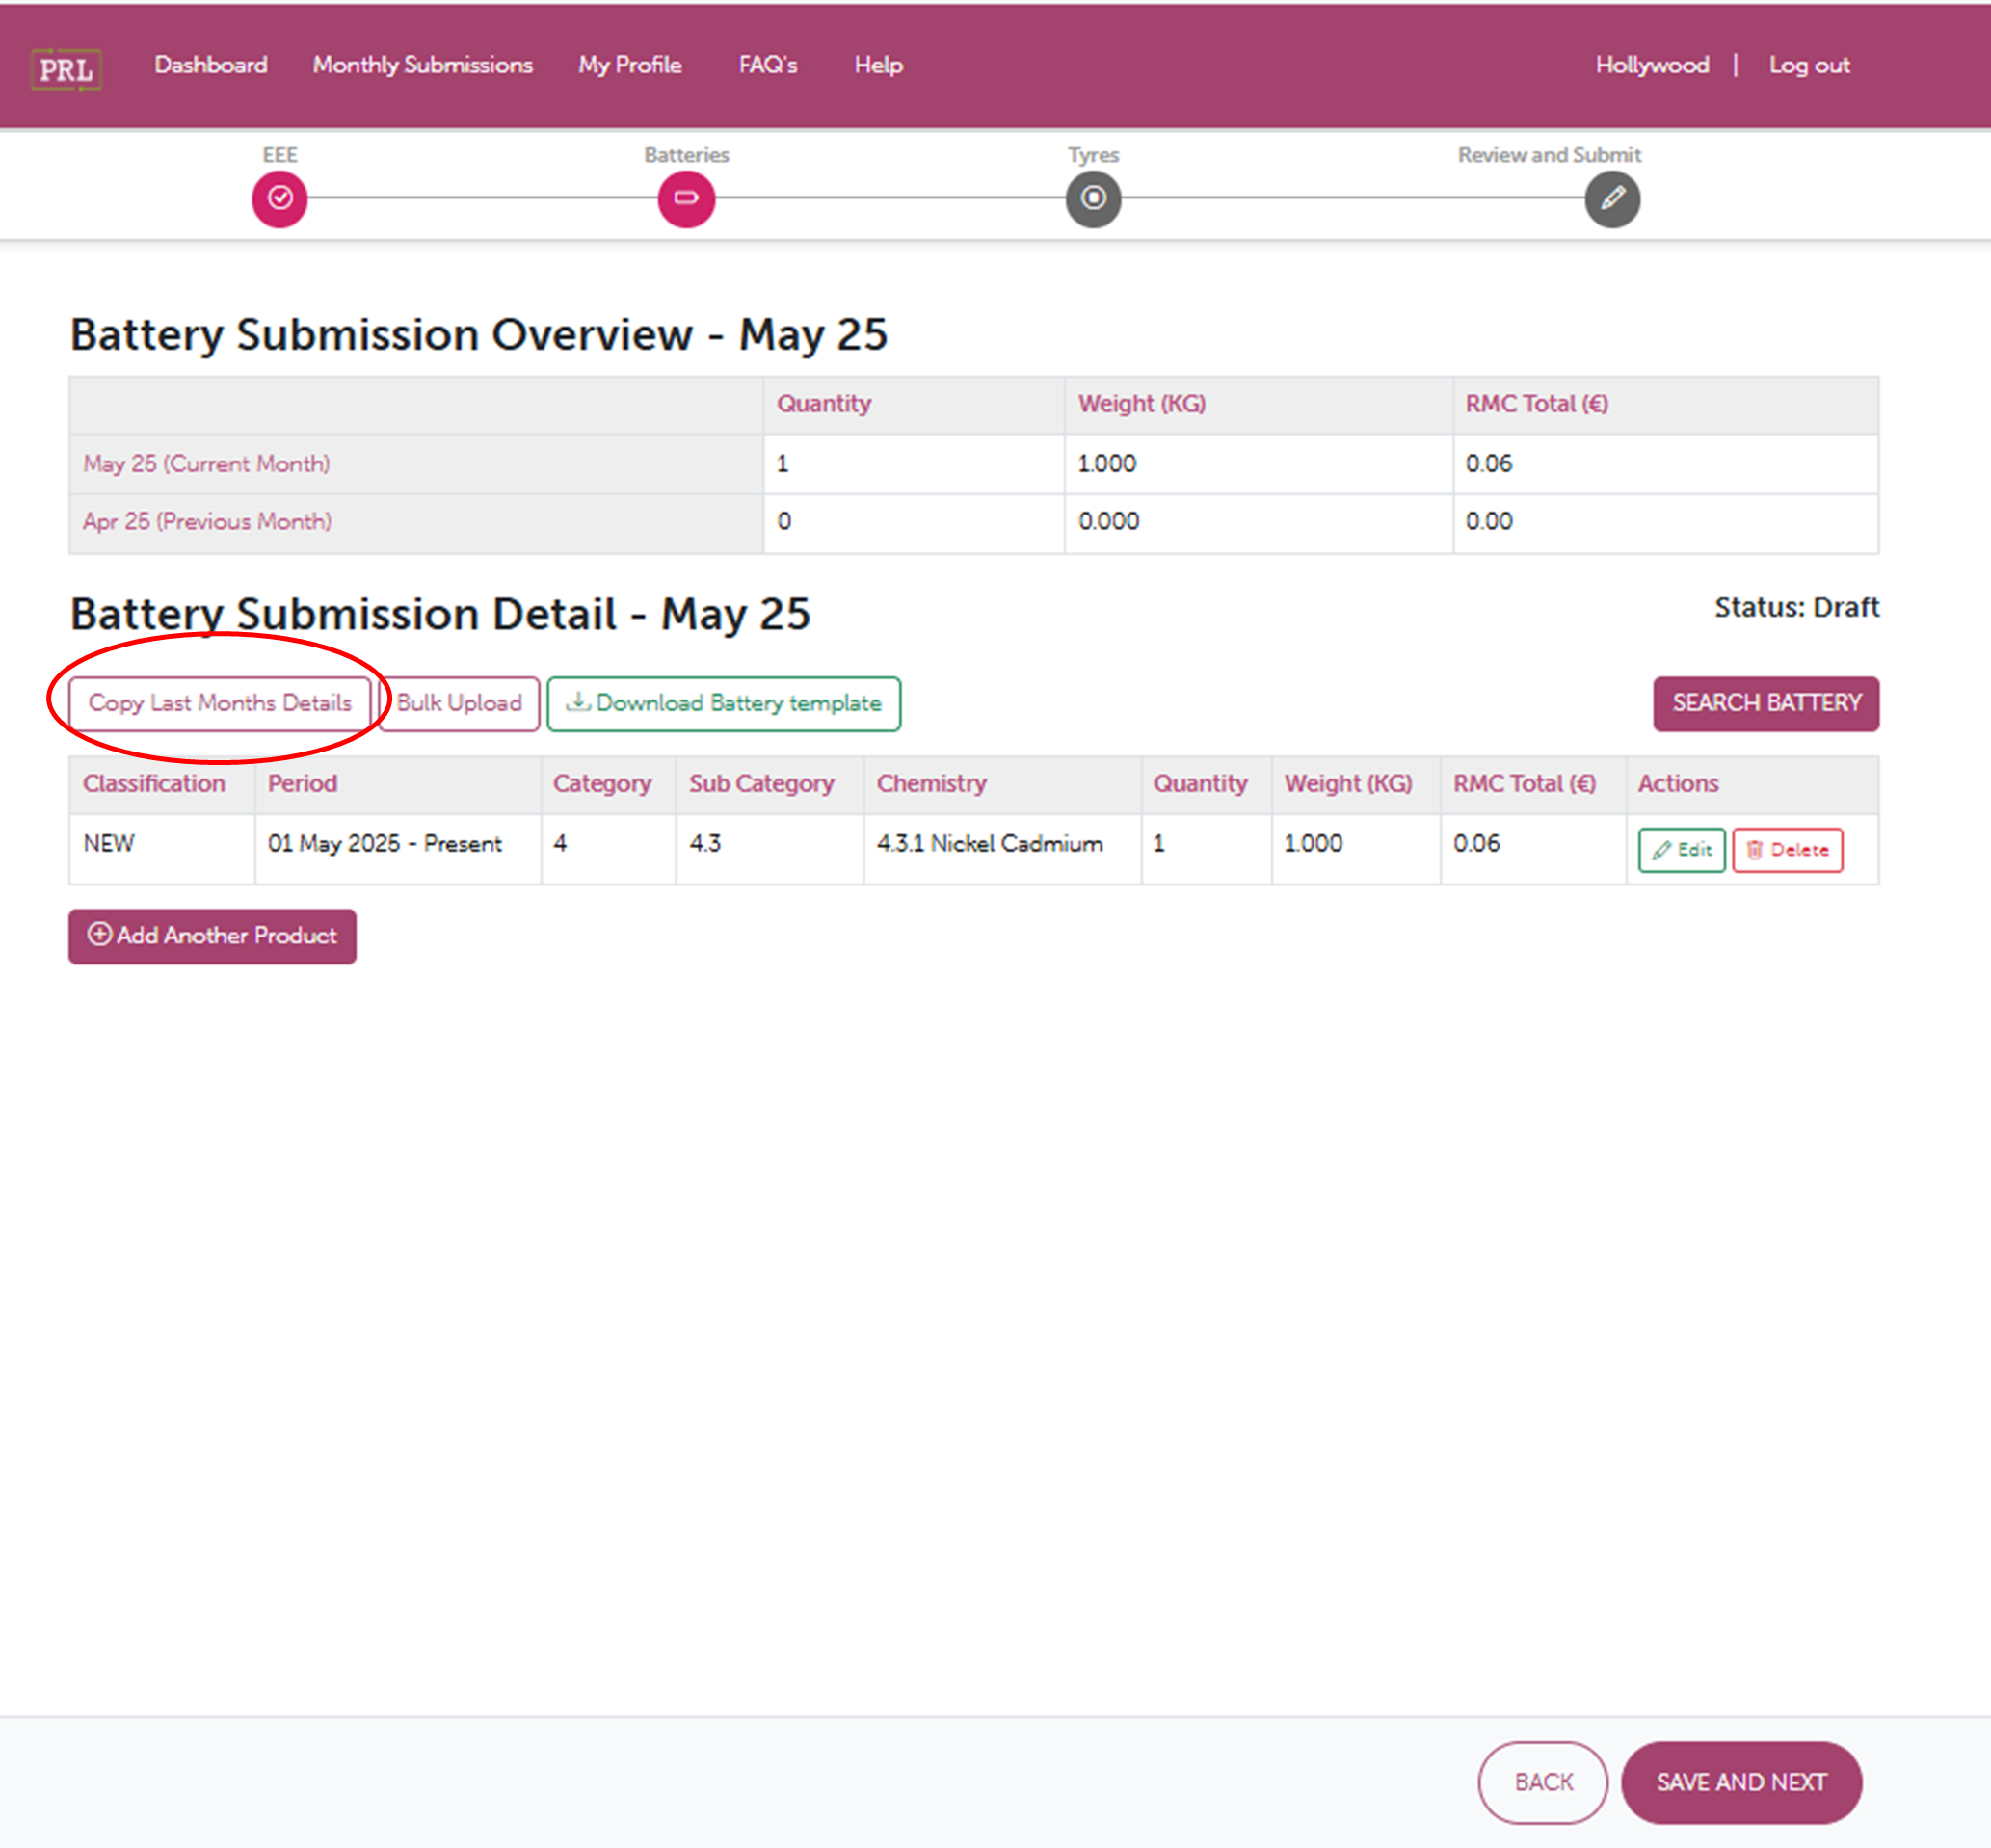Click the Tyres step circle icon
This screenshot has width=1991, height=1848.
(1094, 199)
